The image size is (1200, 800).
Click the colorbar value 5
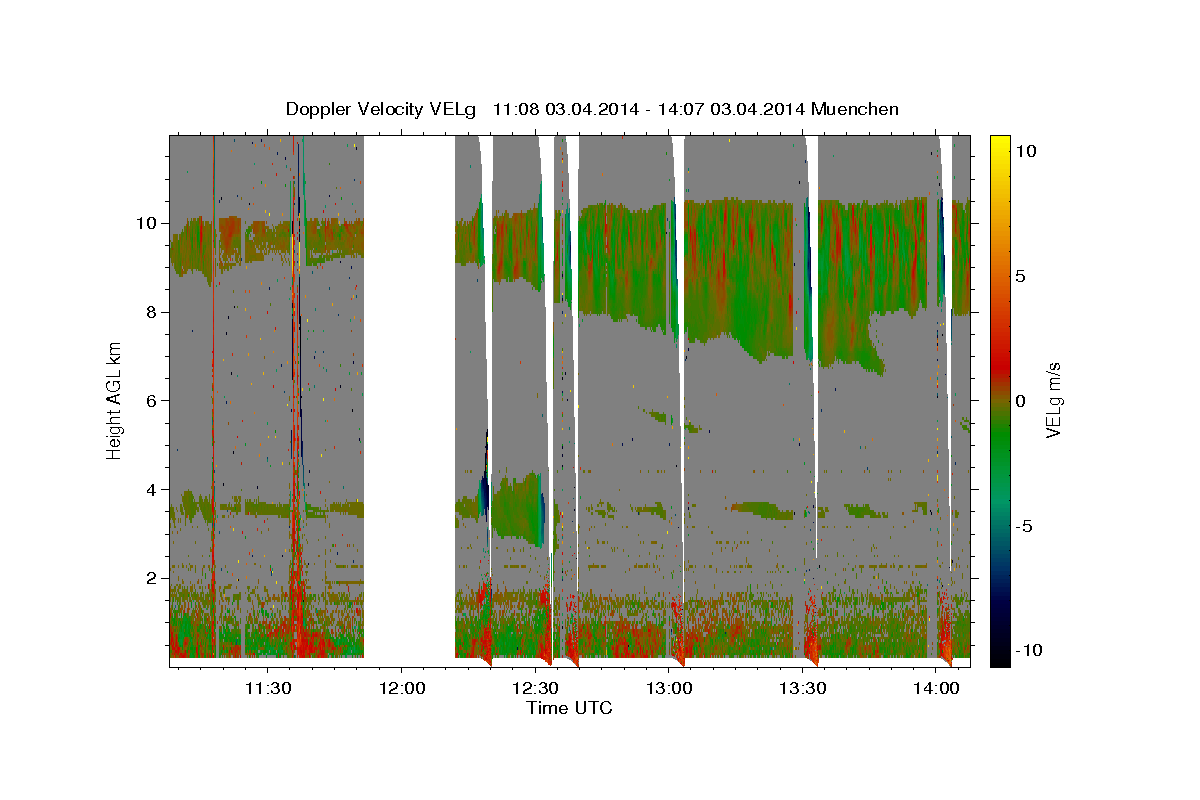pyautogui.click(x=1021, y=275)
